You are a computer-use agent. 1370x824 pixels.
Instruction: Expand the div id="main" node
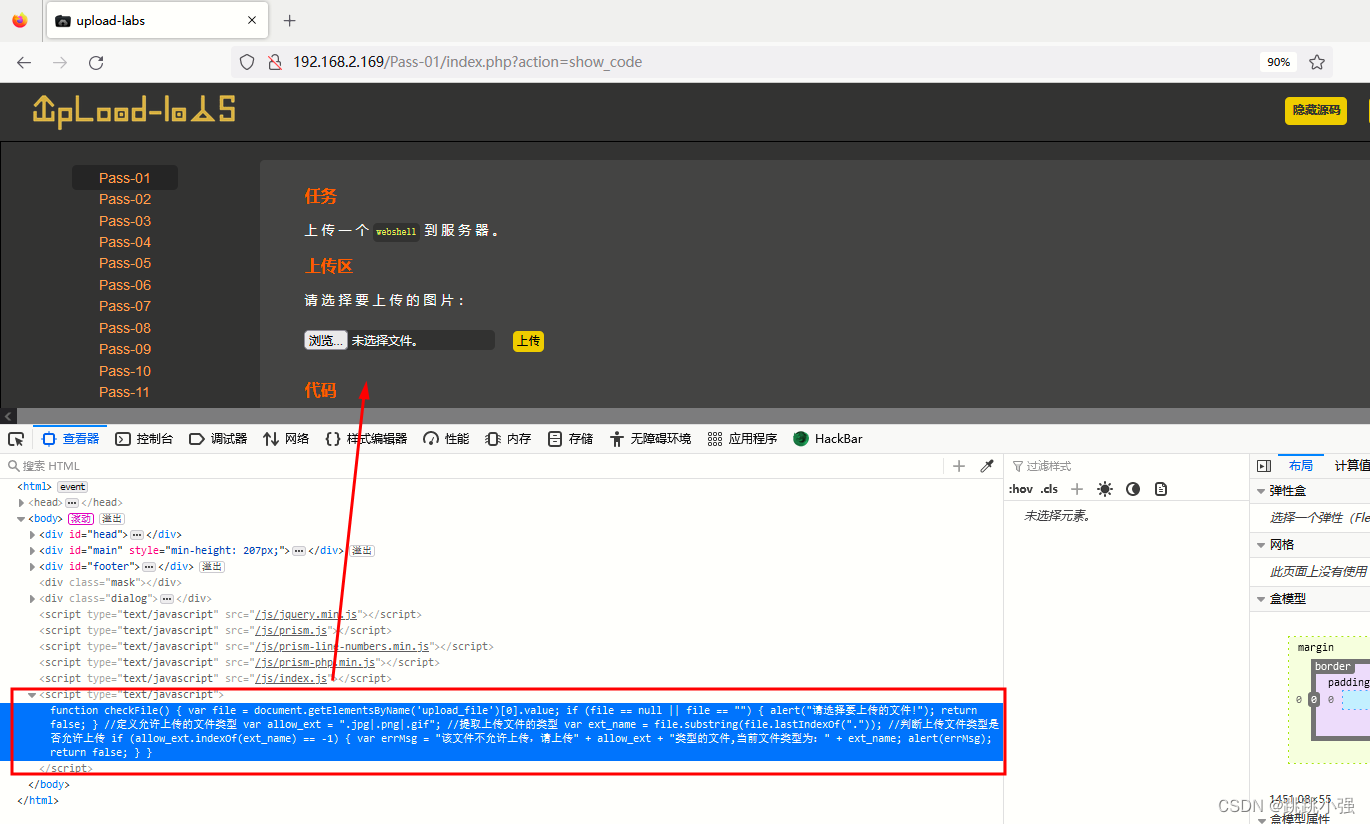(33, 551)
